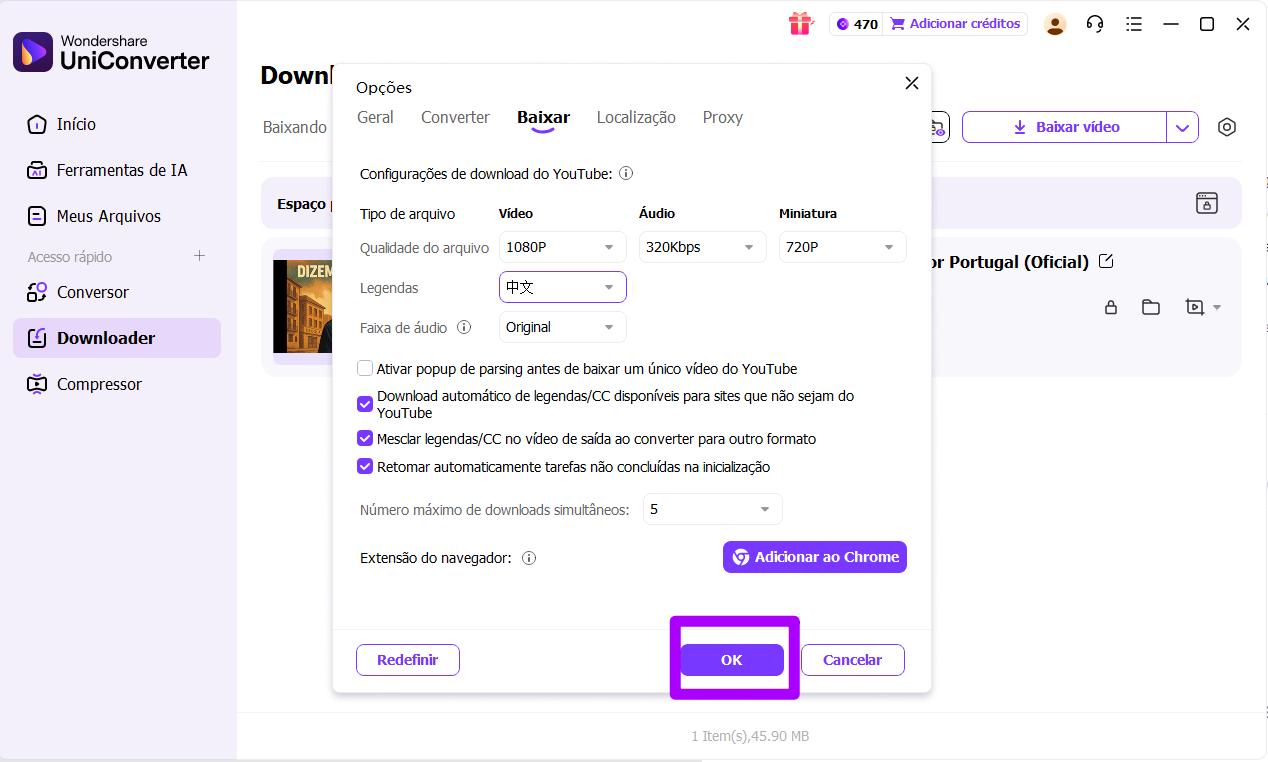Confirm settings with the OK button
The height and width of the screenshot is (762, 1268).
tap(732, 659)
